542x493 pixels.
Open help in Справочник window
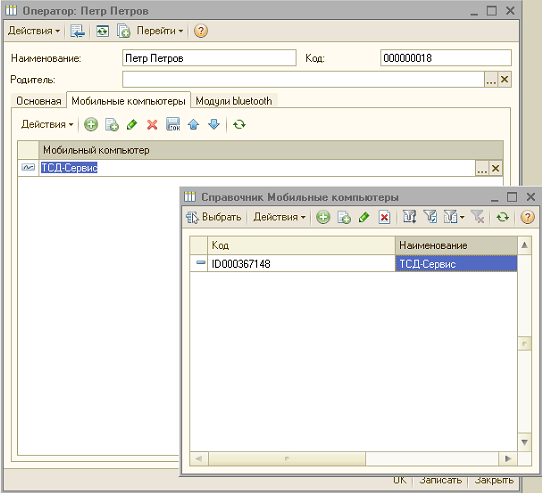click(527, 217)
